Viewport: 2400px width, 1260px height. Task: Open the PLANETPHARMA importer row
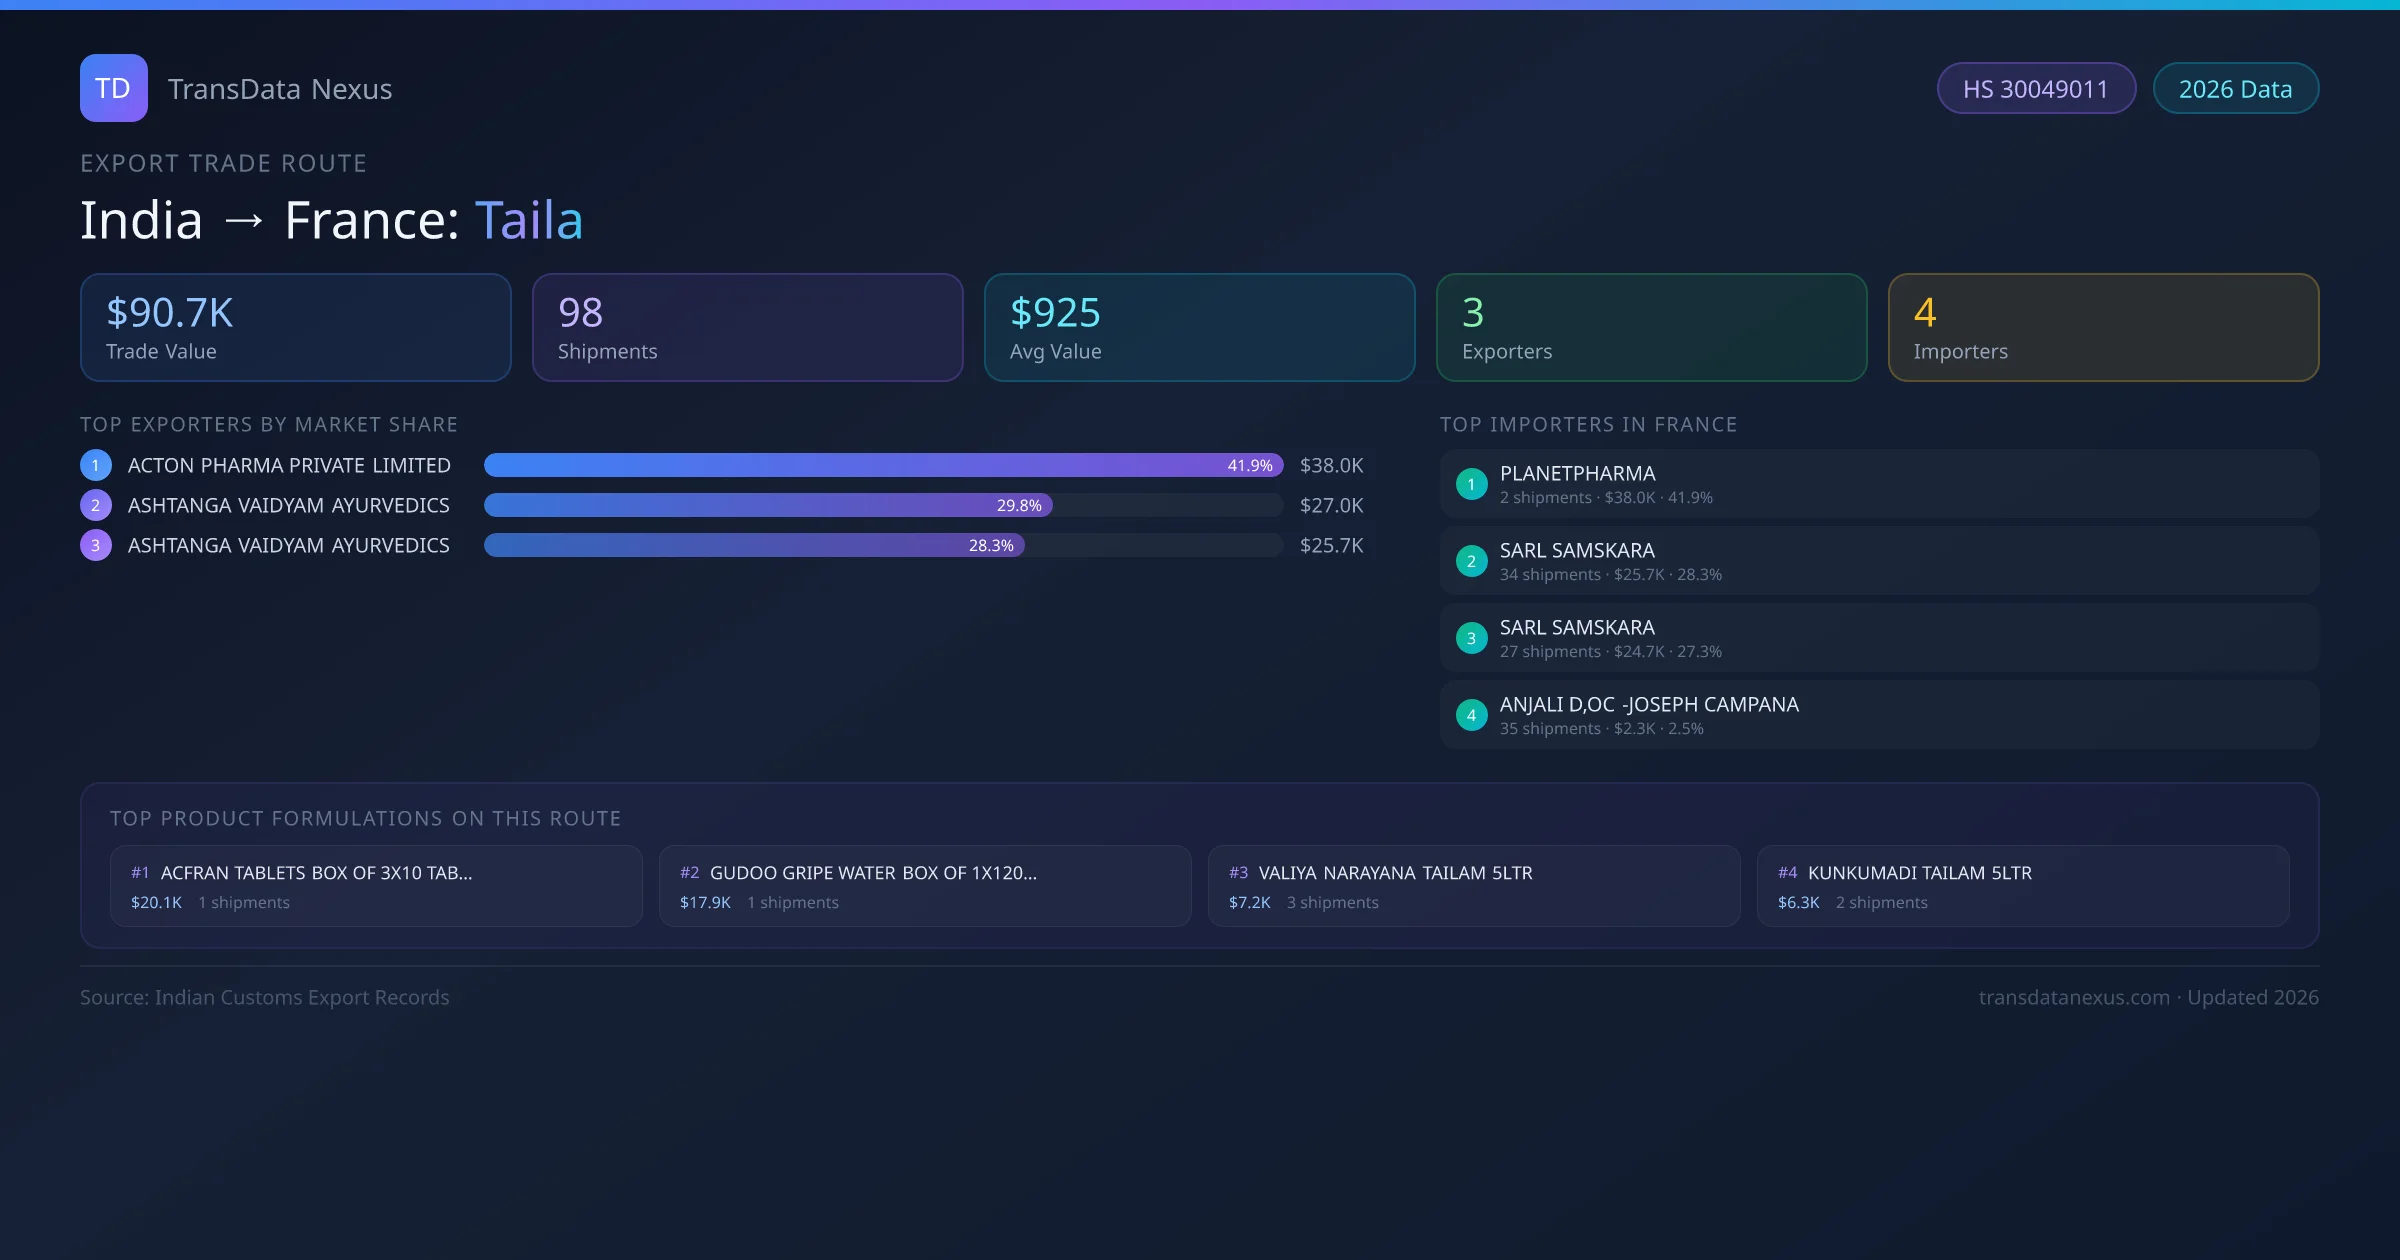pos(1878,484)
